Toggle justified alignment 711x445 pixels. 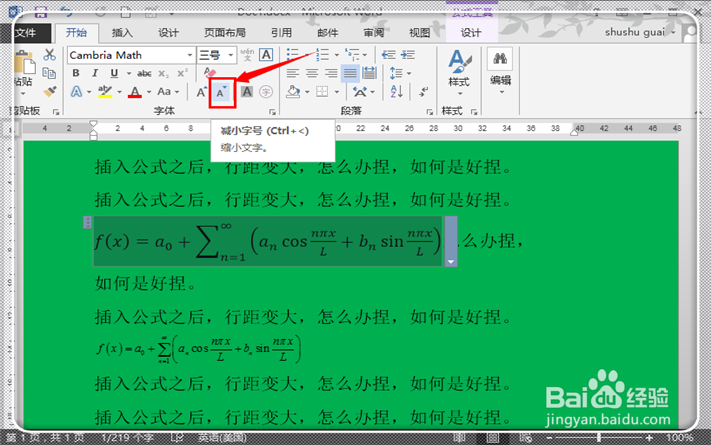(350, 73)
